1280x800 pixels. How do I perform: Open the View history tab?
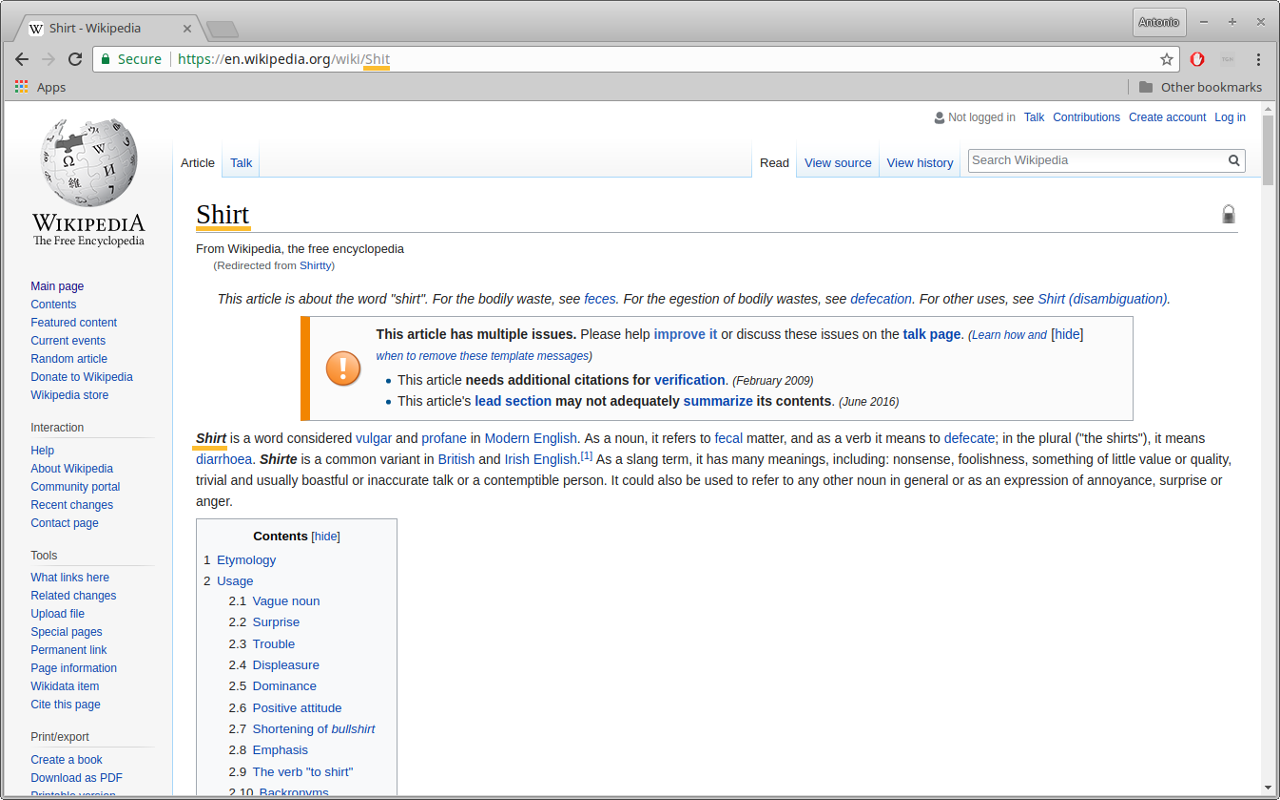pyautogui.click(x=920, y=162)
